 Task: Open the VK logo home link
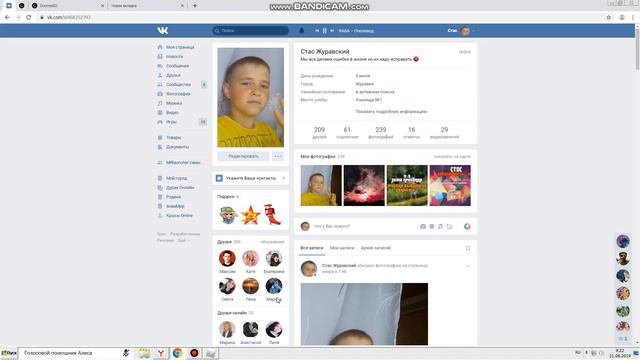click(162, 31)
